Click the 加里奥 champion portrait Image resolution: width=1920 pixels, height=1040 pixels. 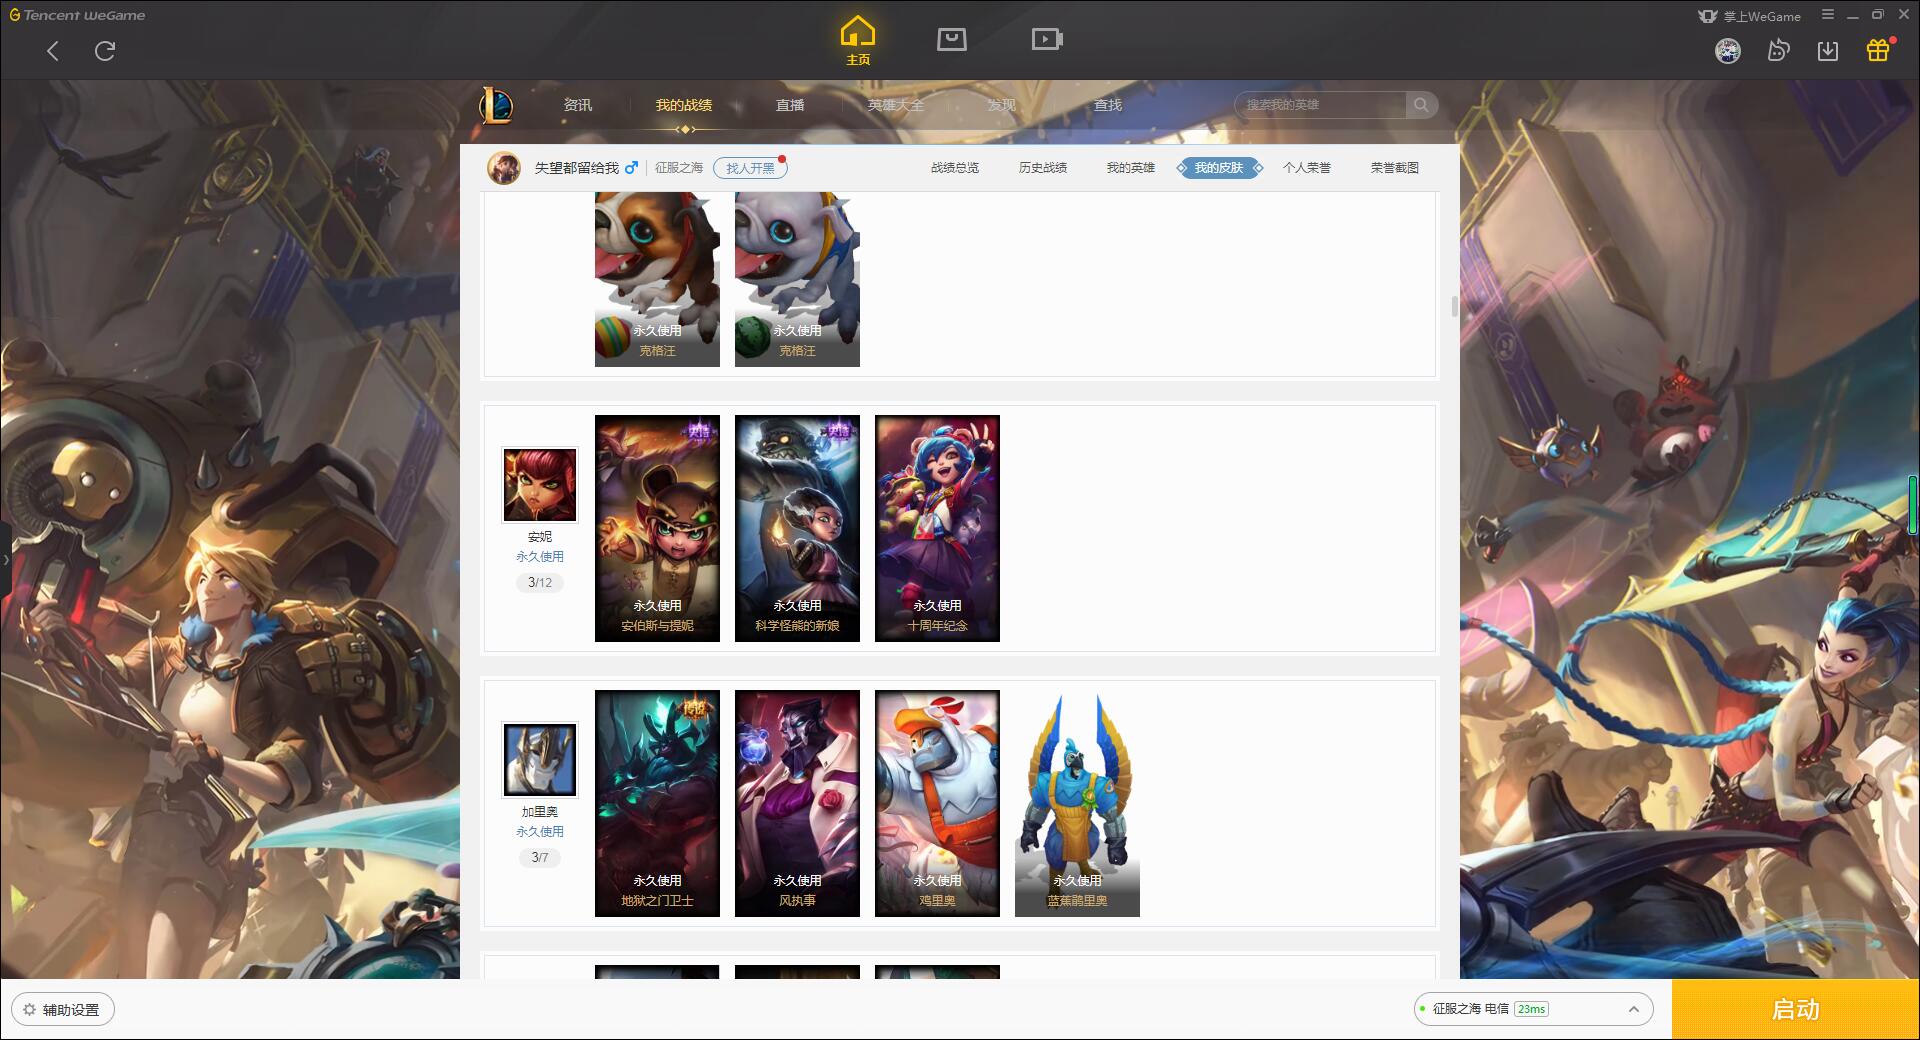click(x=540, y=760)
